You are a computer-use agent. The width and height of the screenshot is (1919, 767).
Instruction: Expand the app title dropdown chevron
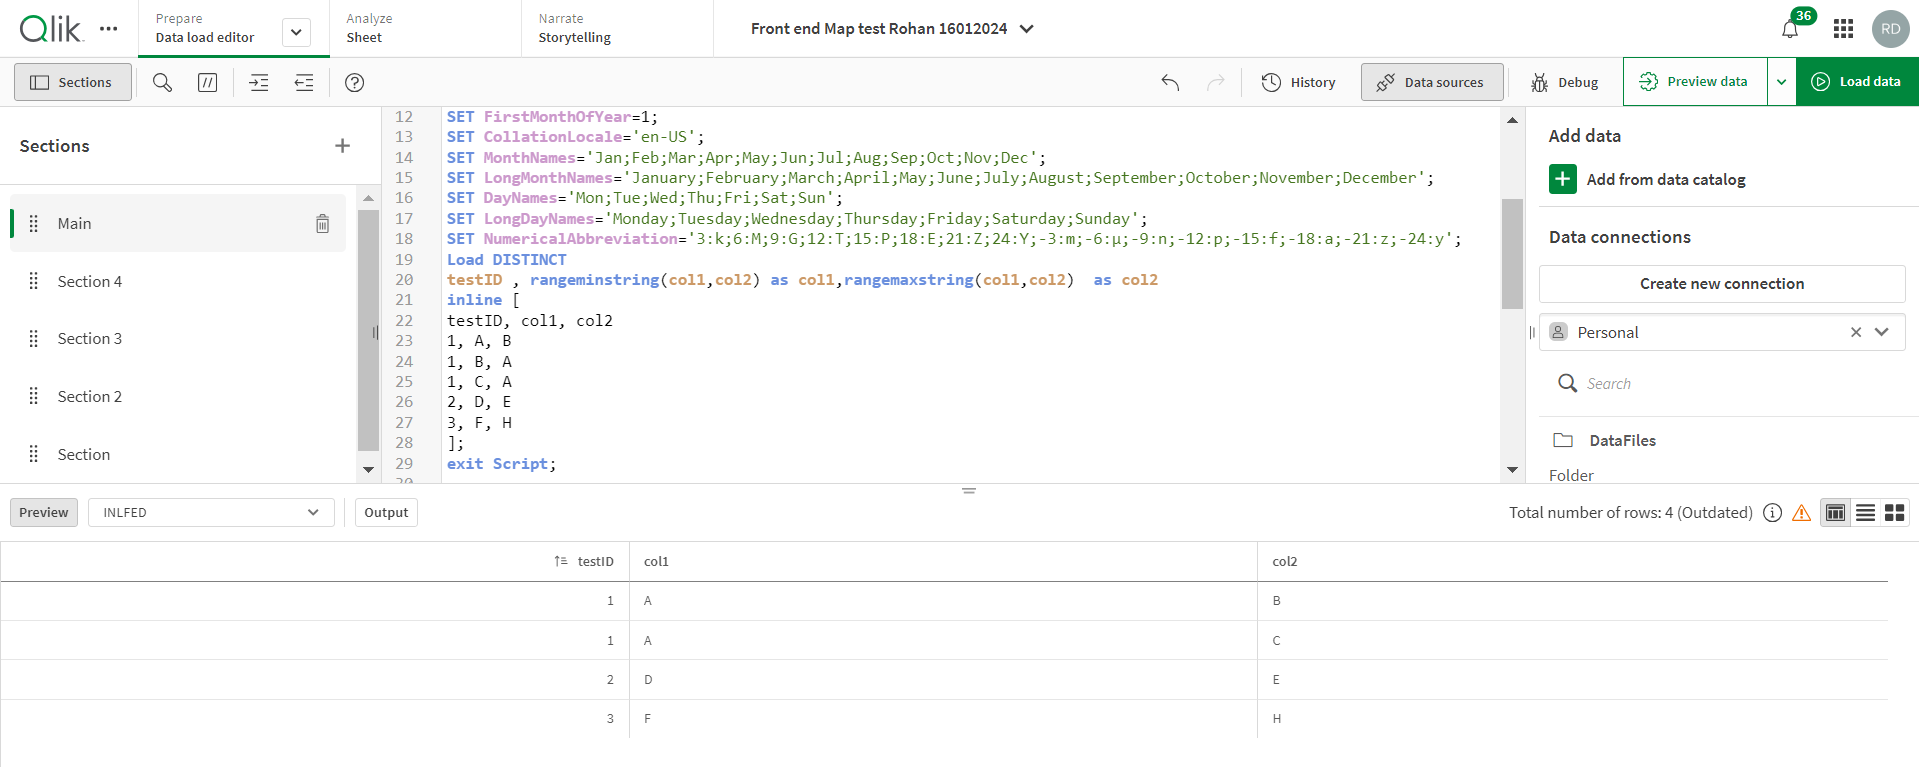[x=1027, y=29]
